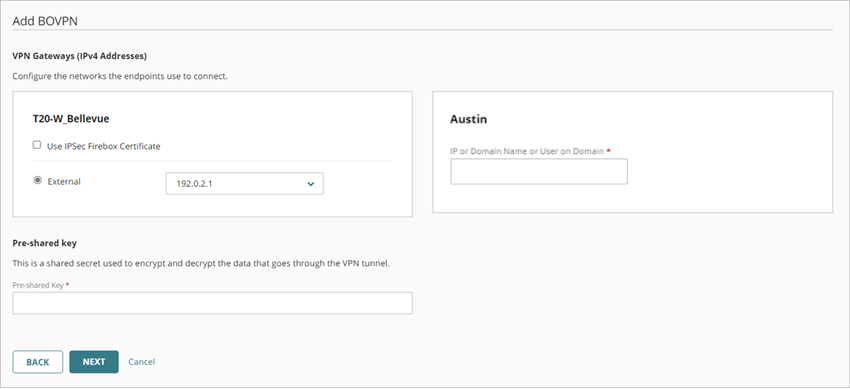The image size is (850, 389).
Task: Enable Use IPSec Firebox Certificate checkbox
Action: [37, 145]
